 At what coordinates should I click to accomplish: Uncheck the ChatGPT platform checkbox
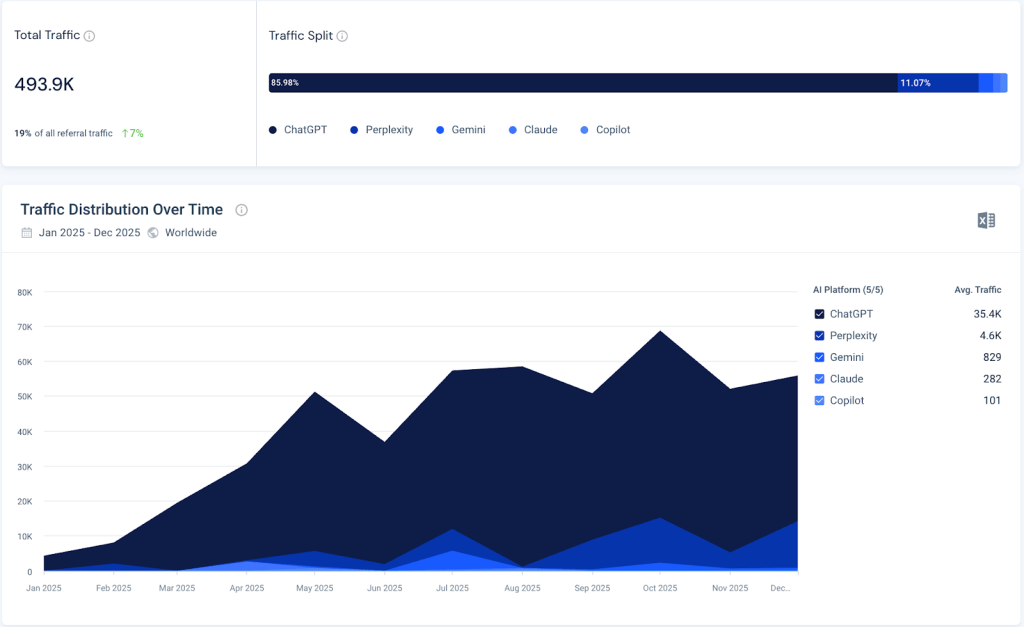click(x=818, y=313)
